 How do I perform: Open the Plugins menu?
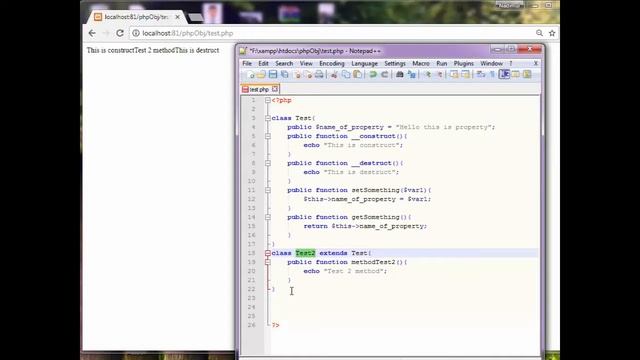point(464,63)
